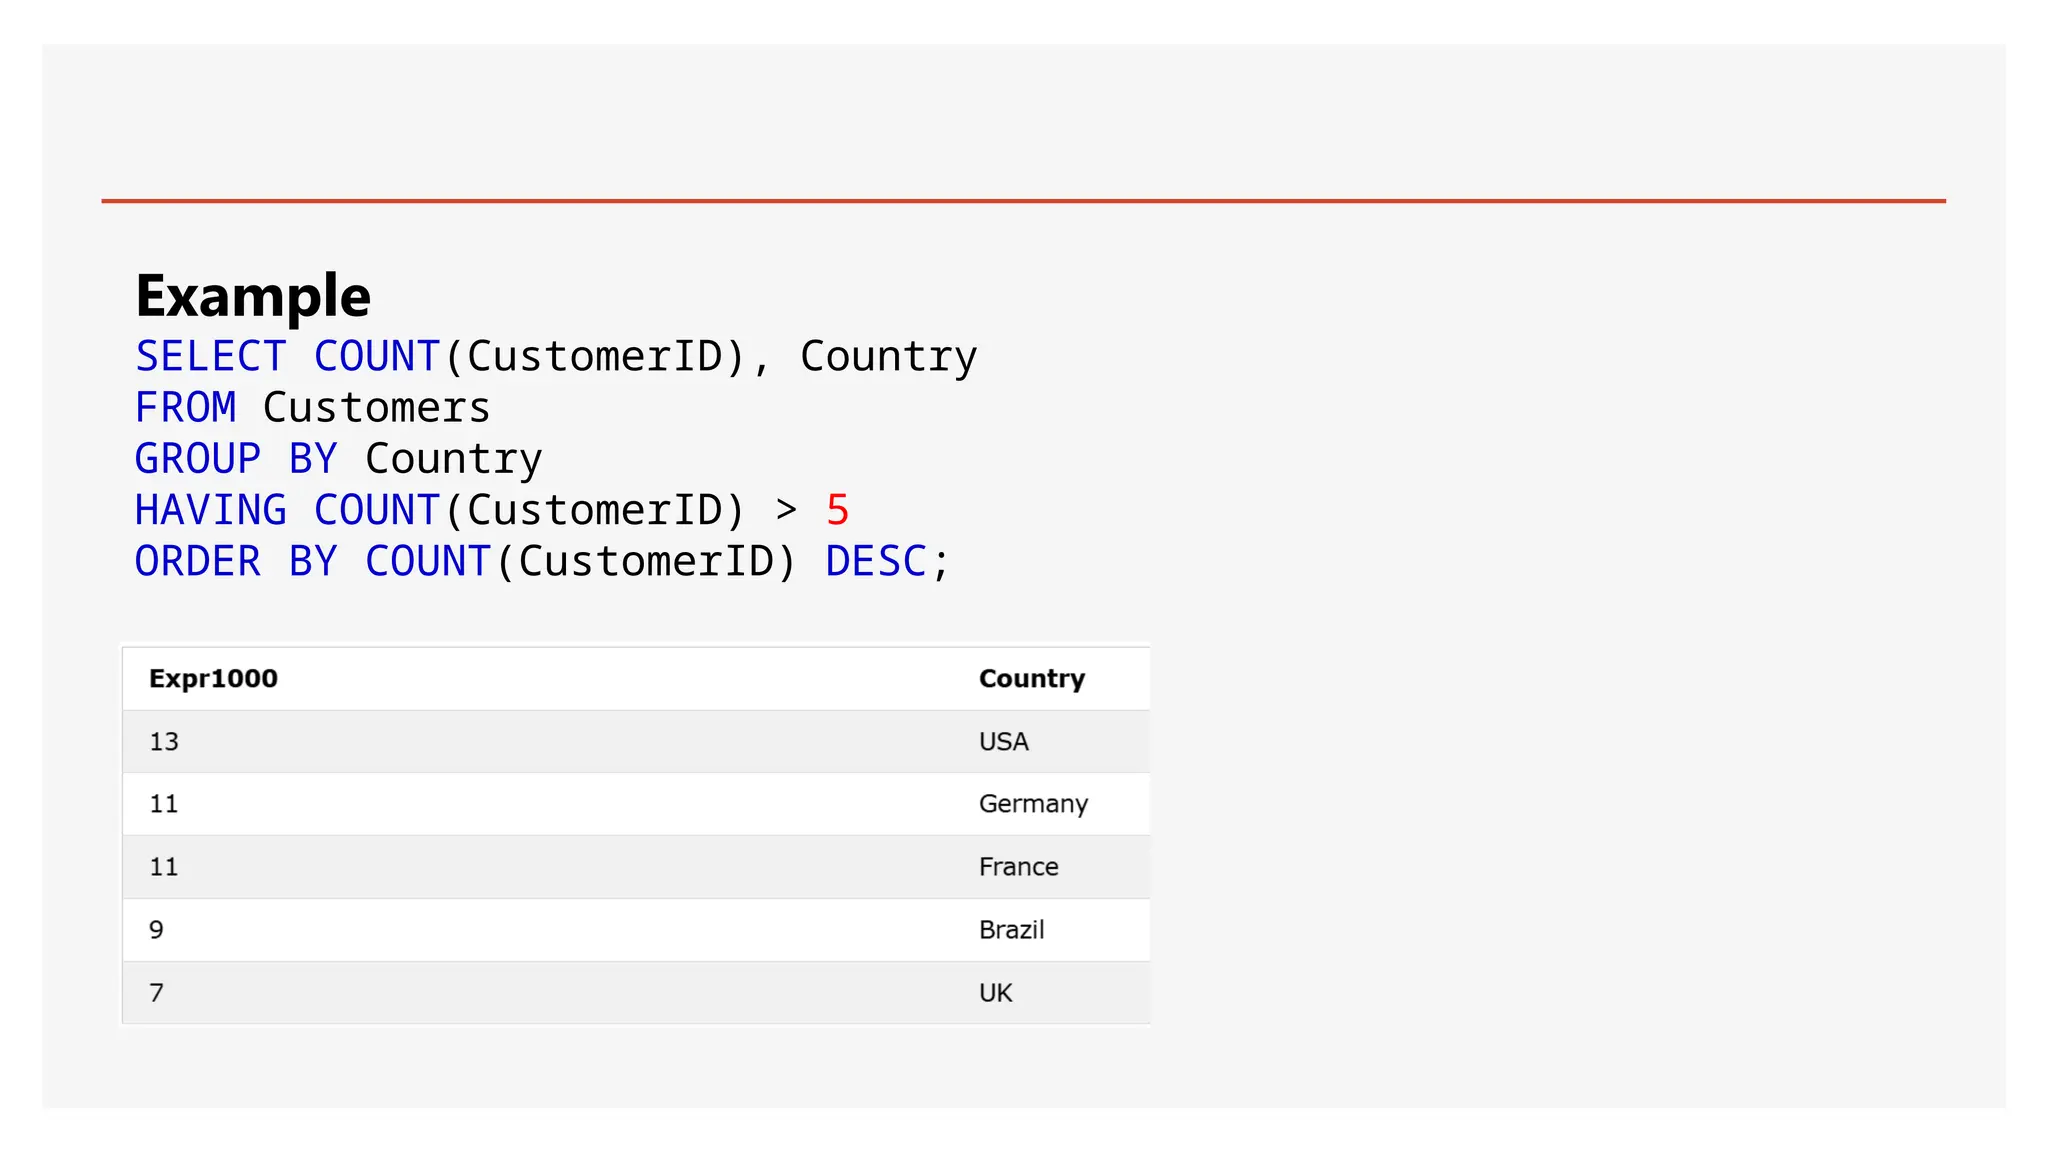2048x1152 pixels.
Task: Click the 11 in the Germany row
Action: point(164,804)
